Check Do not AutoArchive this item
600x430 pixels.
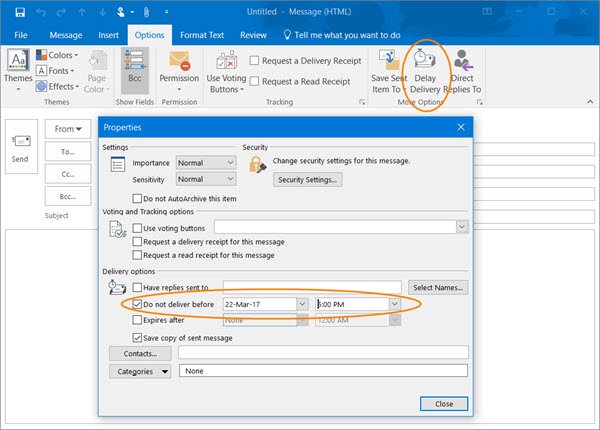[139, 198]
